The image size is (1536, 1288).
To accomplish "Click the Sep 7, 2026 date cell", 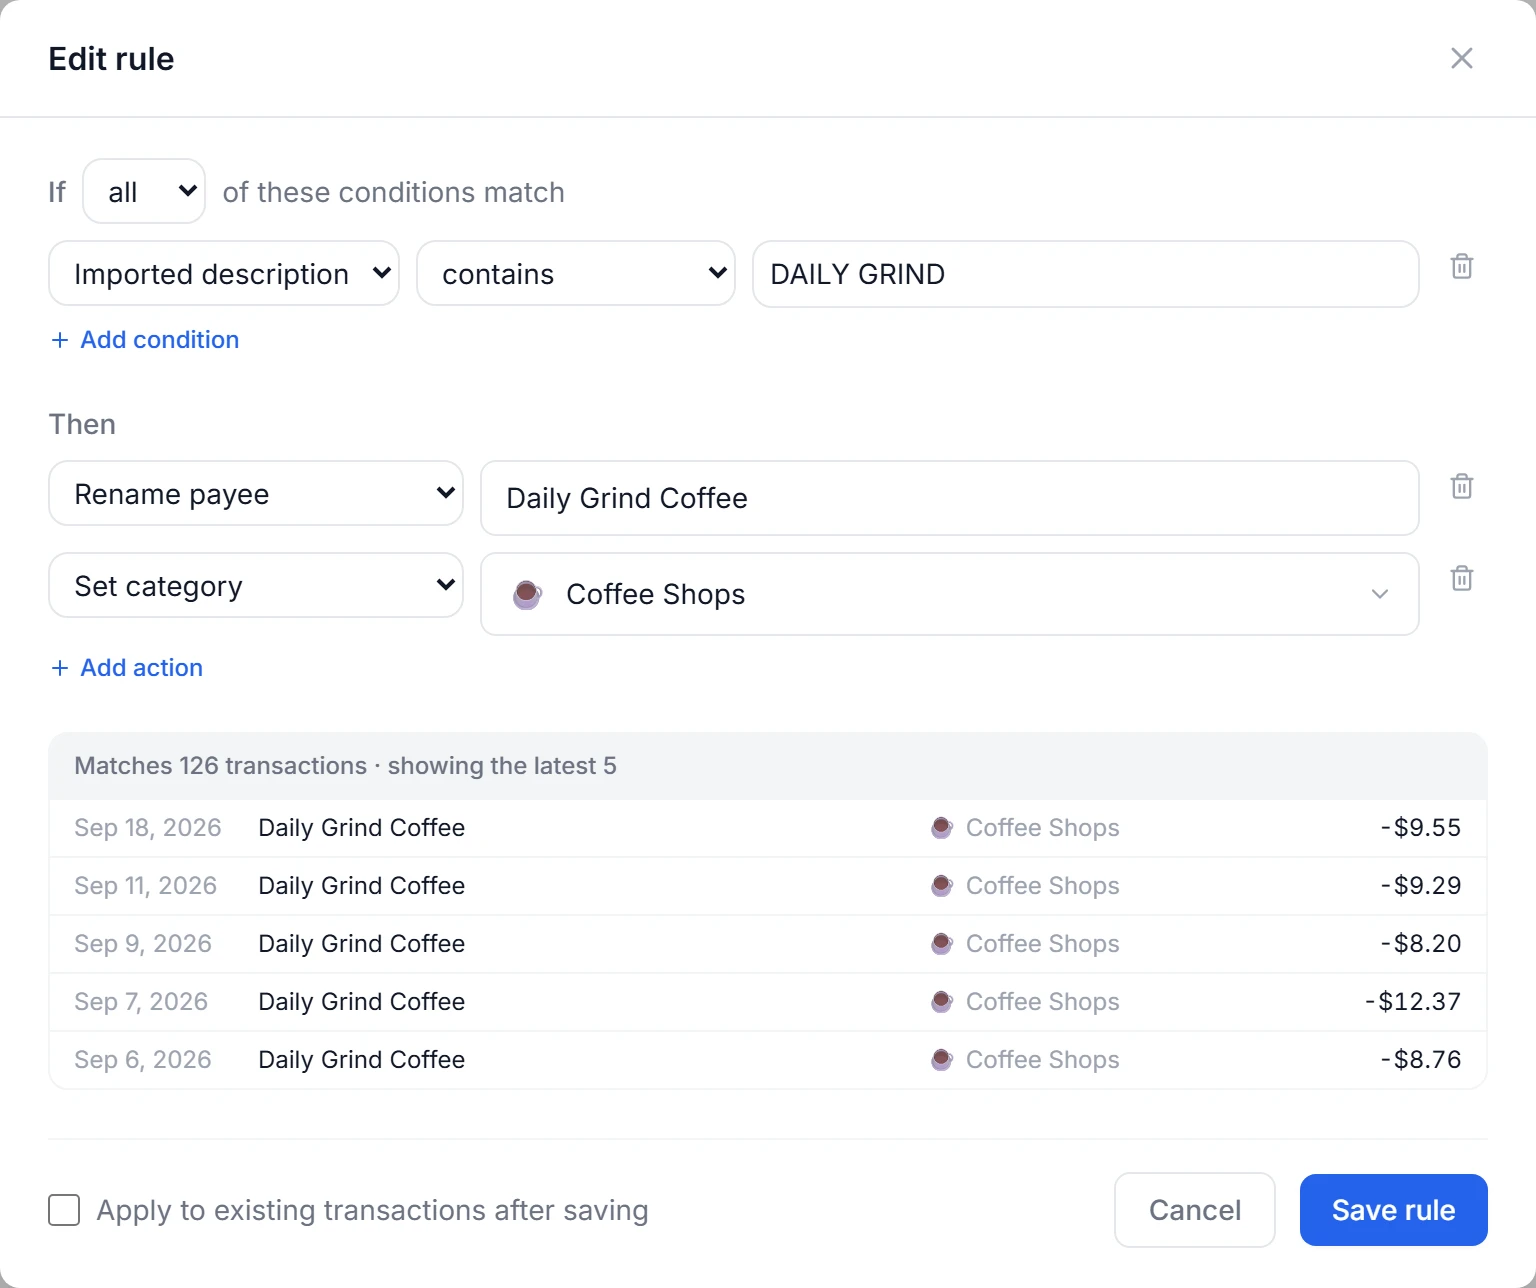I will coord(141,1002).
